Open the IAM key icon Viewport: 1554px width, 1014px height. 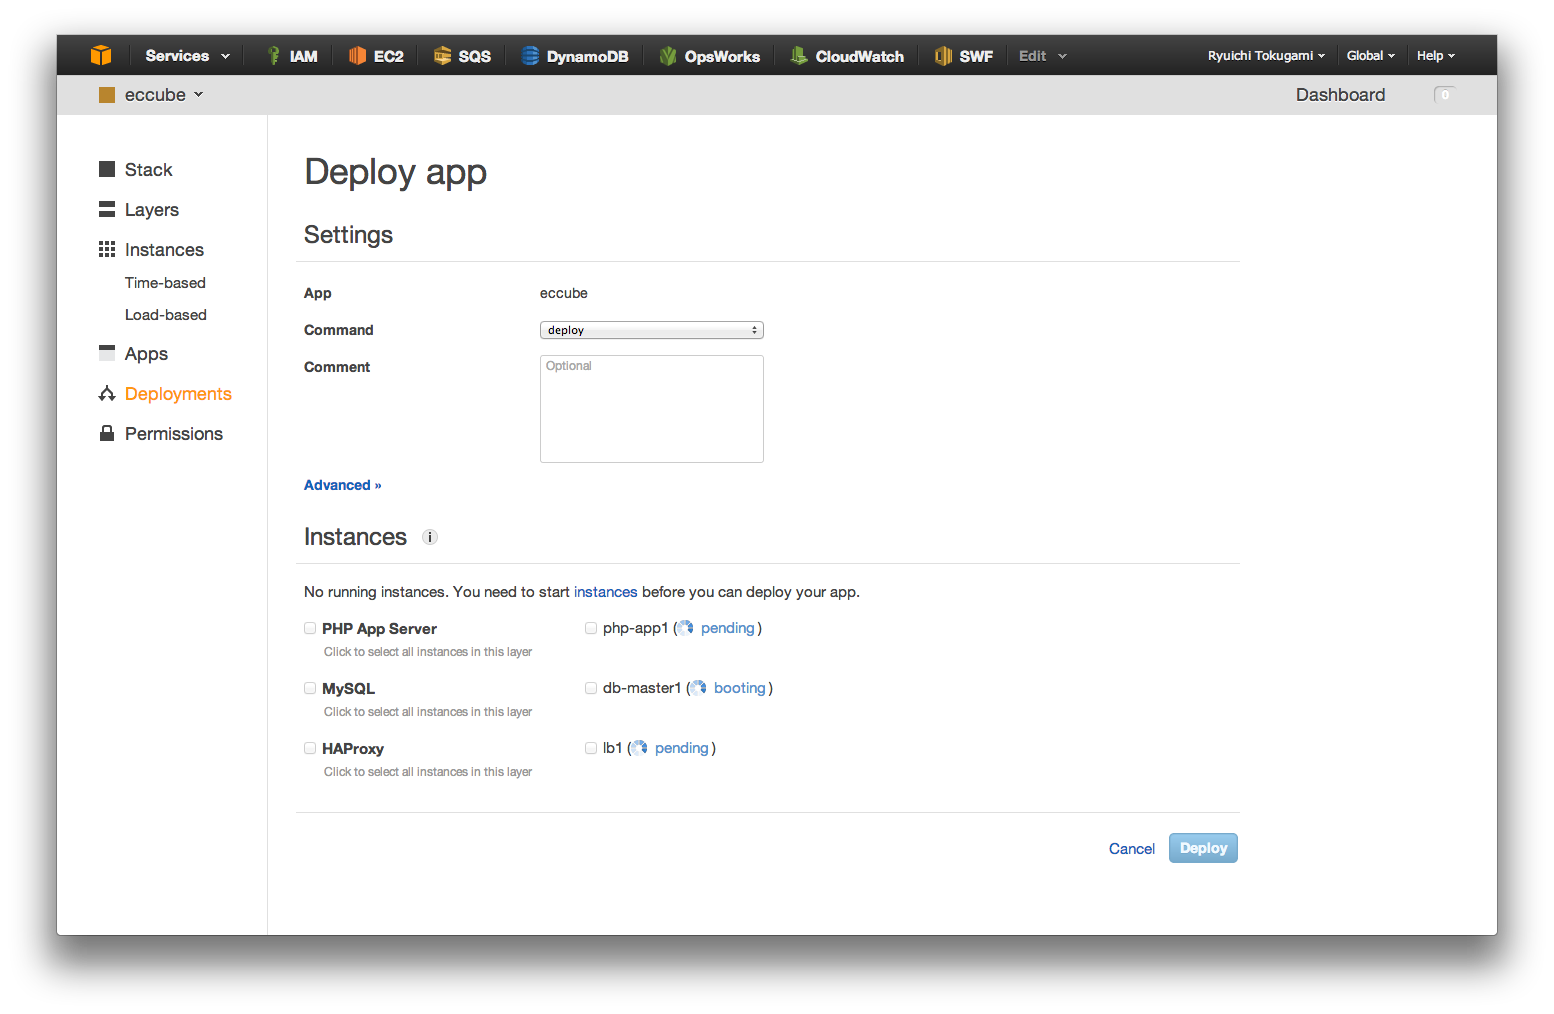[272, 55]
